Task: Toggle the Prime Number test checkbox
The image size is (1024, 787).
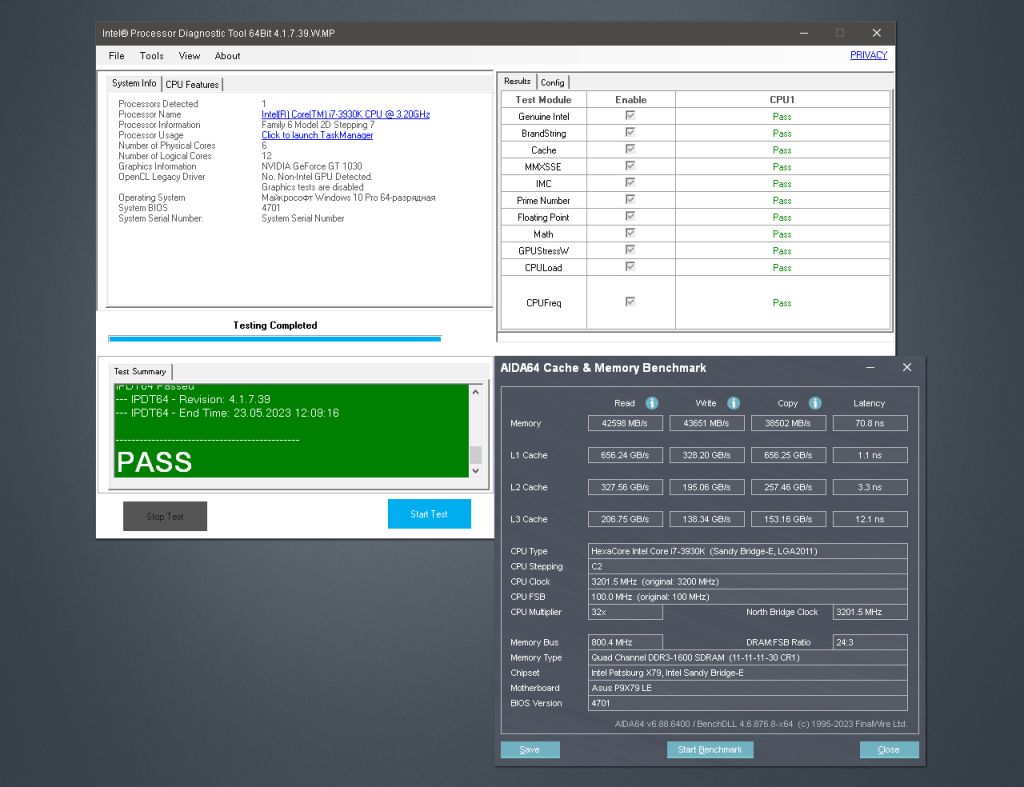Action: pos(630,199)
